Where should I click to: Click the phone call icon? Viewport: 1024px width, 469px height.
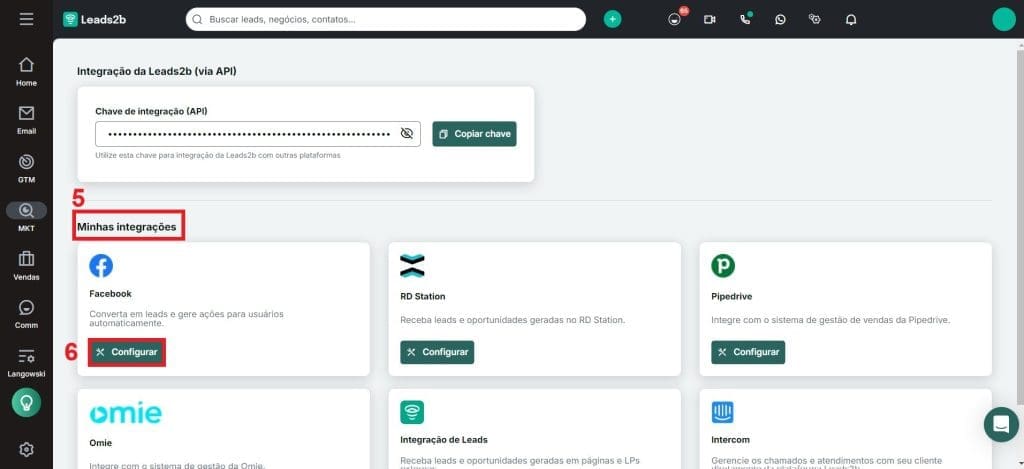click(x=746, y=19)
